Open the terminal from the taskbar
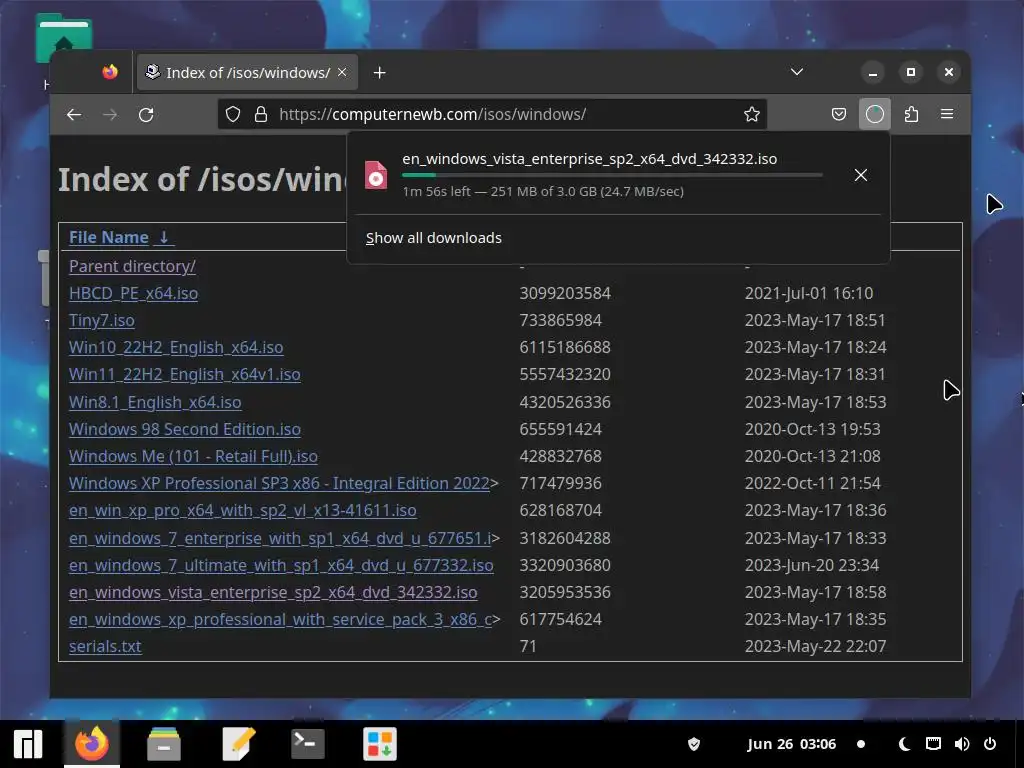Viewport: 1024px width, 768px height. [308, 744]
